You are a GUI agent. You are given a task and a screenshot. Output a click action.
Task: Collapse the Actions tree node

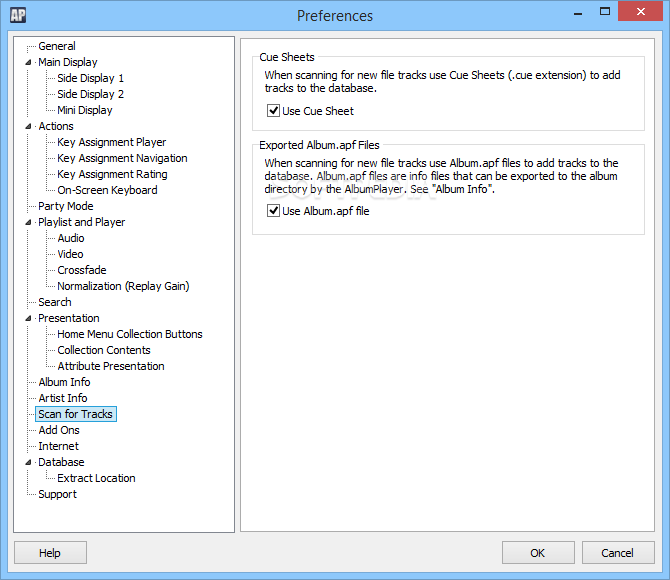coord(28,126)
